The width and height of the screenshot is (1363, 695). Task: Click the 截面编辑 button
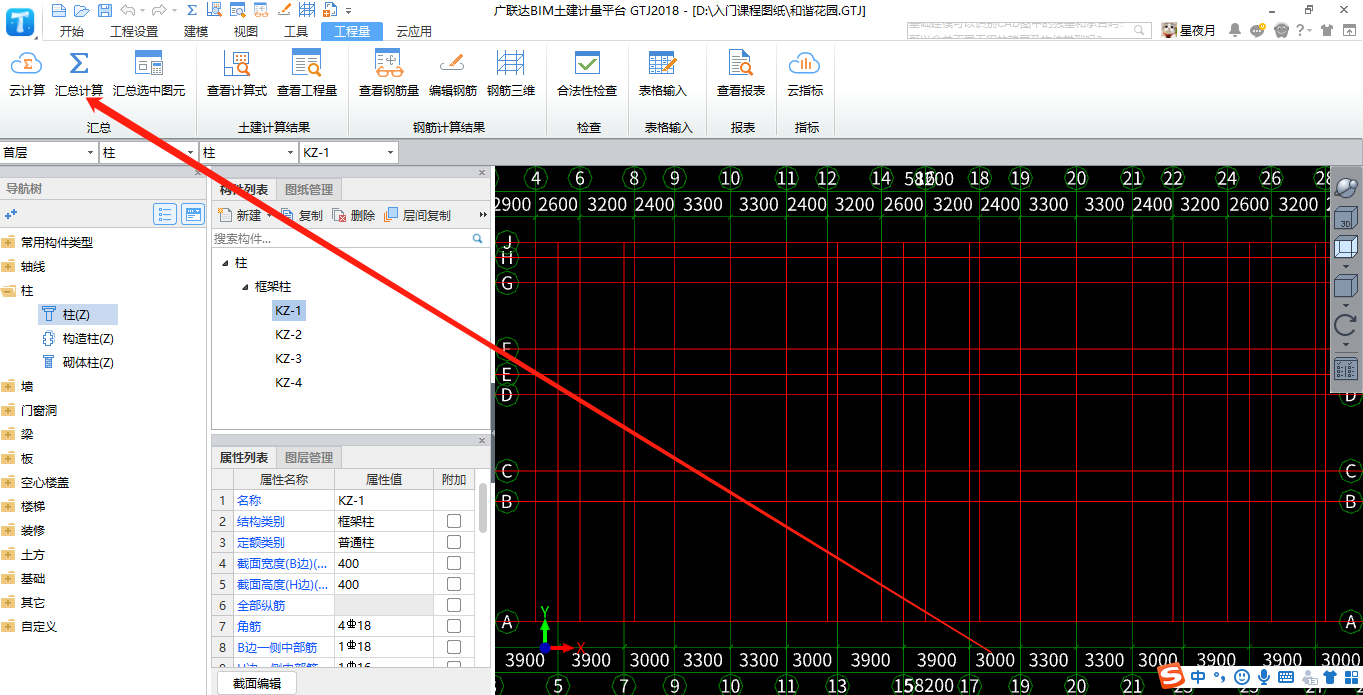coord(257,684)
